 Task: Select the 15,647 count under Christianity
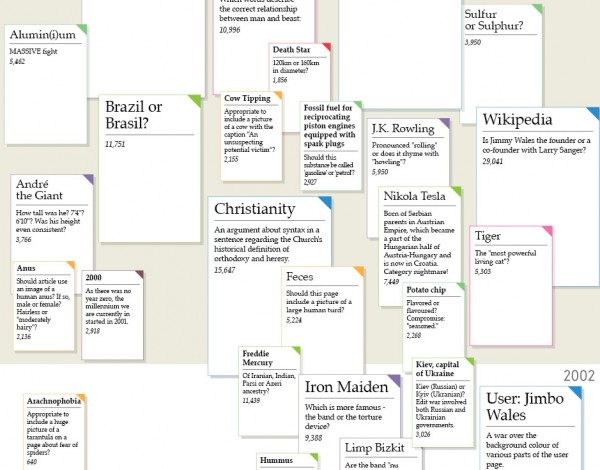(x=225, y=270)
